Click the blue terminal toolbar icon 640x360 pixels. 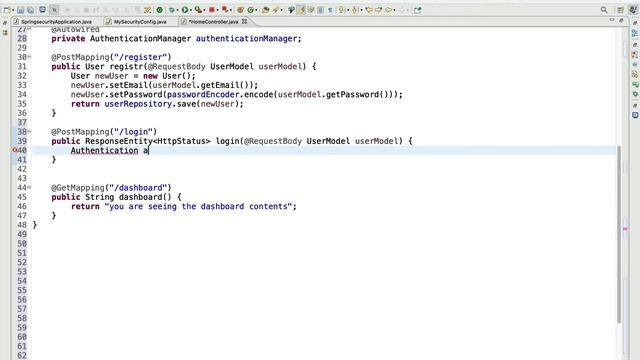click(42, 9)
